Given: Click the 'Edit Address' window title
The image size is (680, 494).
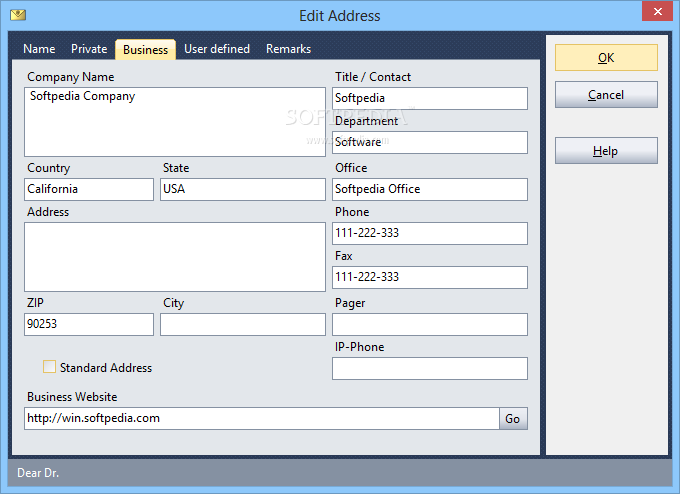Looking at the screenshot, I should coord(340,16).
